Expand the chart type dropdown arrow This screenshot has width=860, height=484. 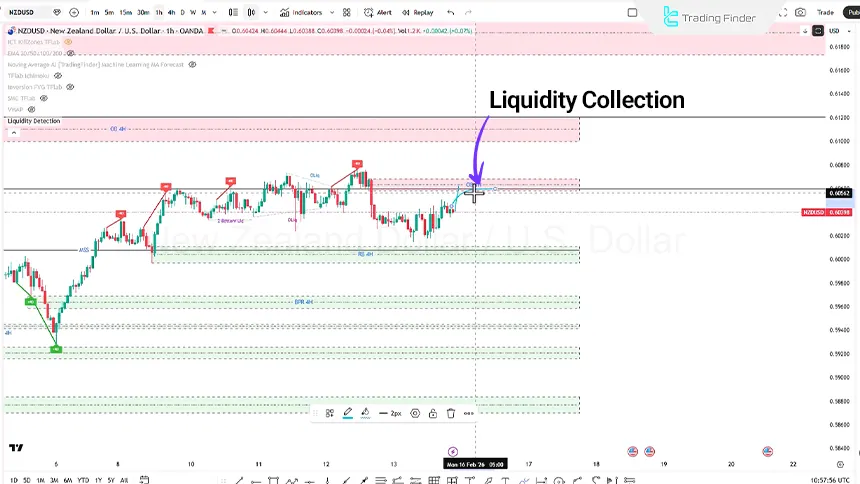(266, 12)
